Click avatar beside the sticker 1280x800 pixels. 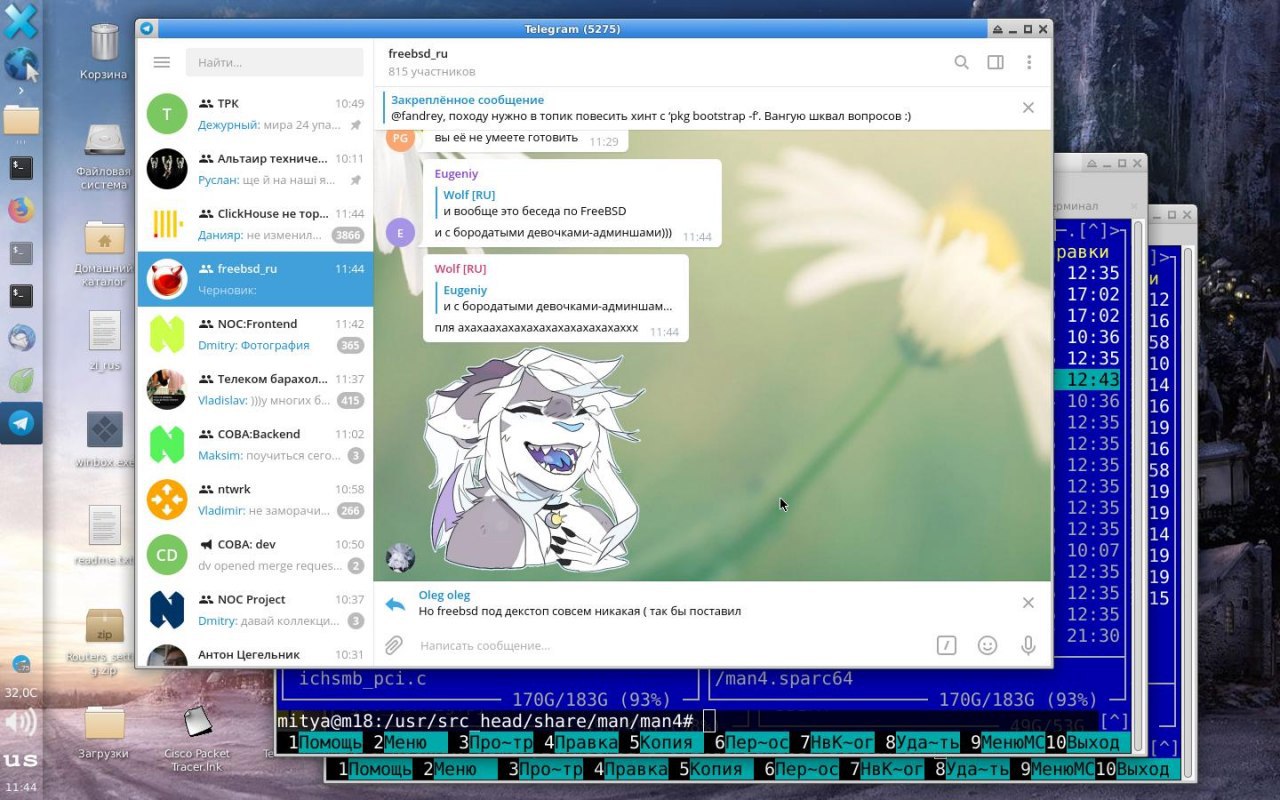click(400, 558)
